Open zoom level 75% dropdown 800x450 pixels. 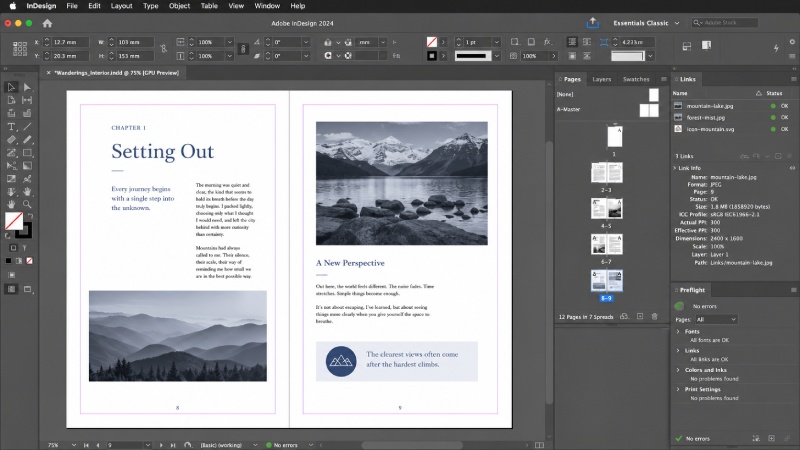point(73,445)
